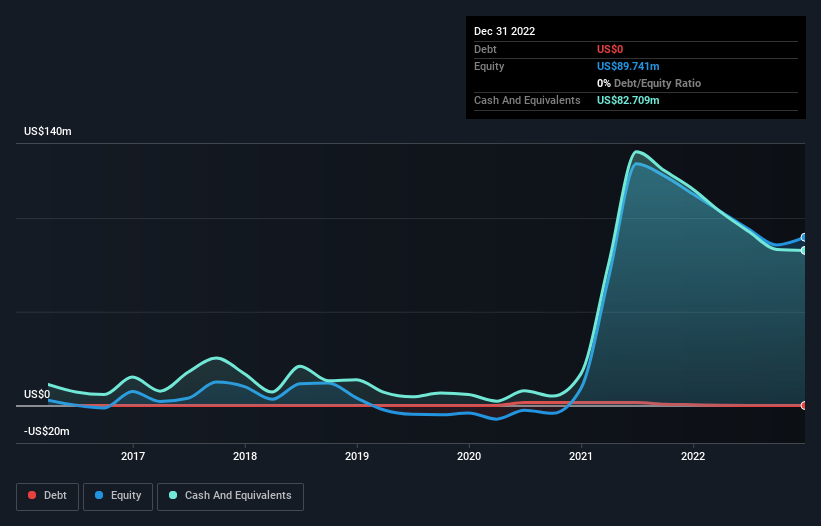Click the teal Cash end-point marker
This screenshot has height=526, width=821.
(x=804, y=251)
